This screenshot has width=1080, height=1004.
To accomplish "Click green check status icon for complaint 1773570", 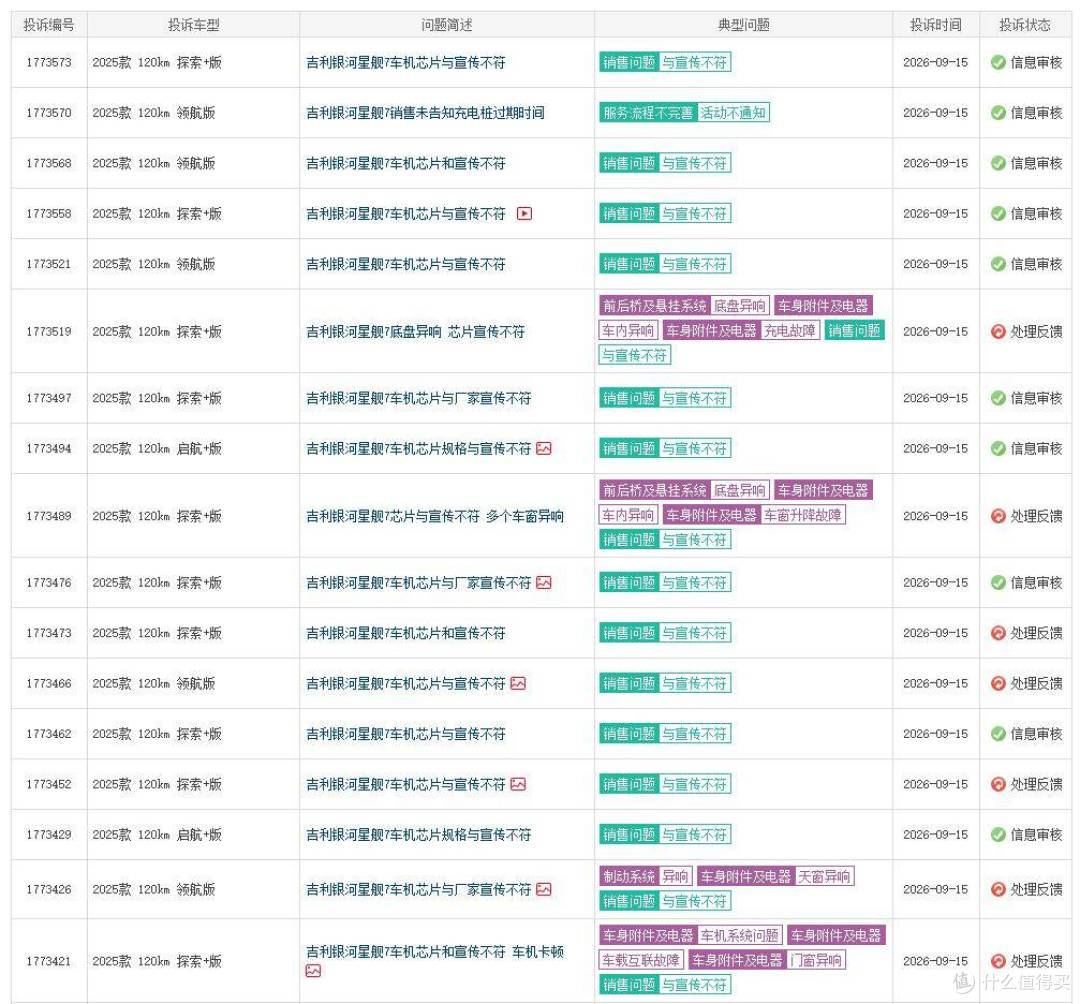I will (x=998, y=112).
